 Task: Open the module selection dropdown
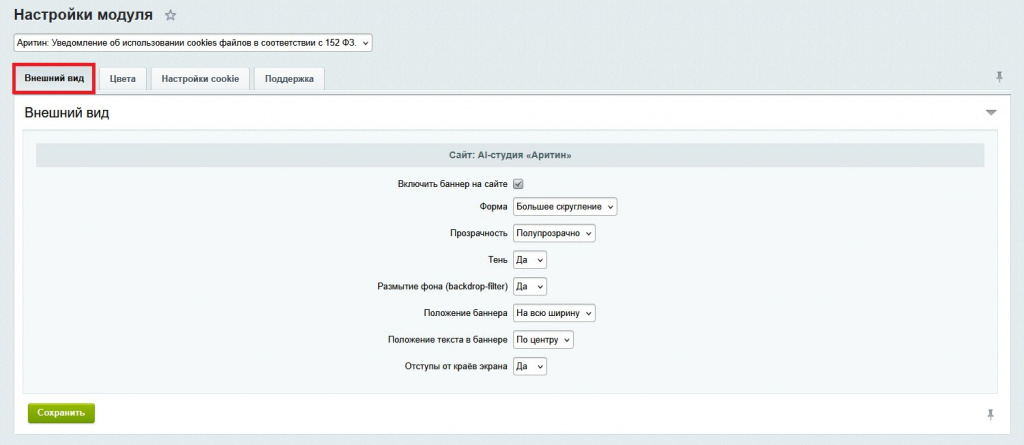tap(193, 42)
